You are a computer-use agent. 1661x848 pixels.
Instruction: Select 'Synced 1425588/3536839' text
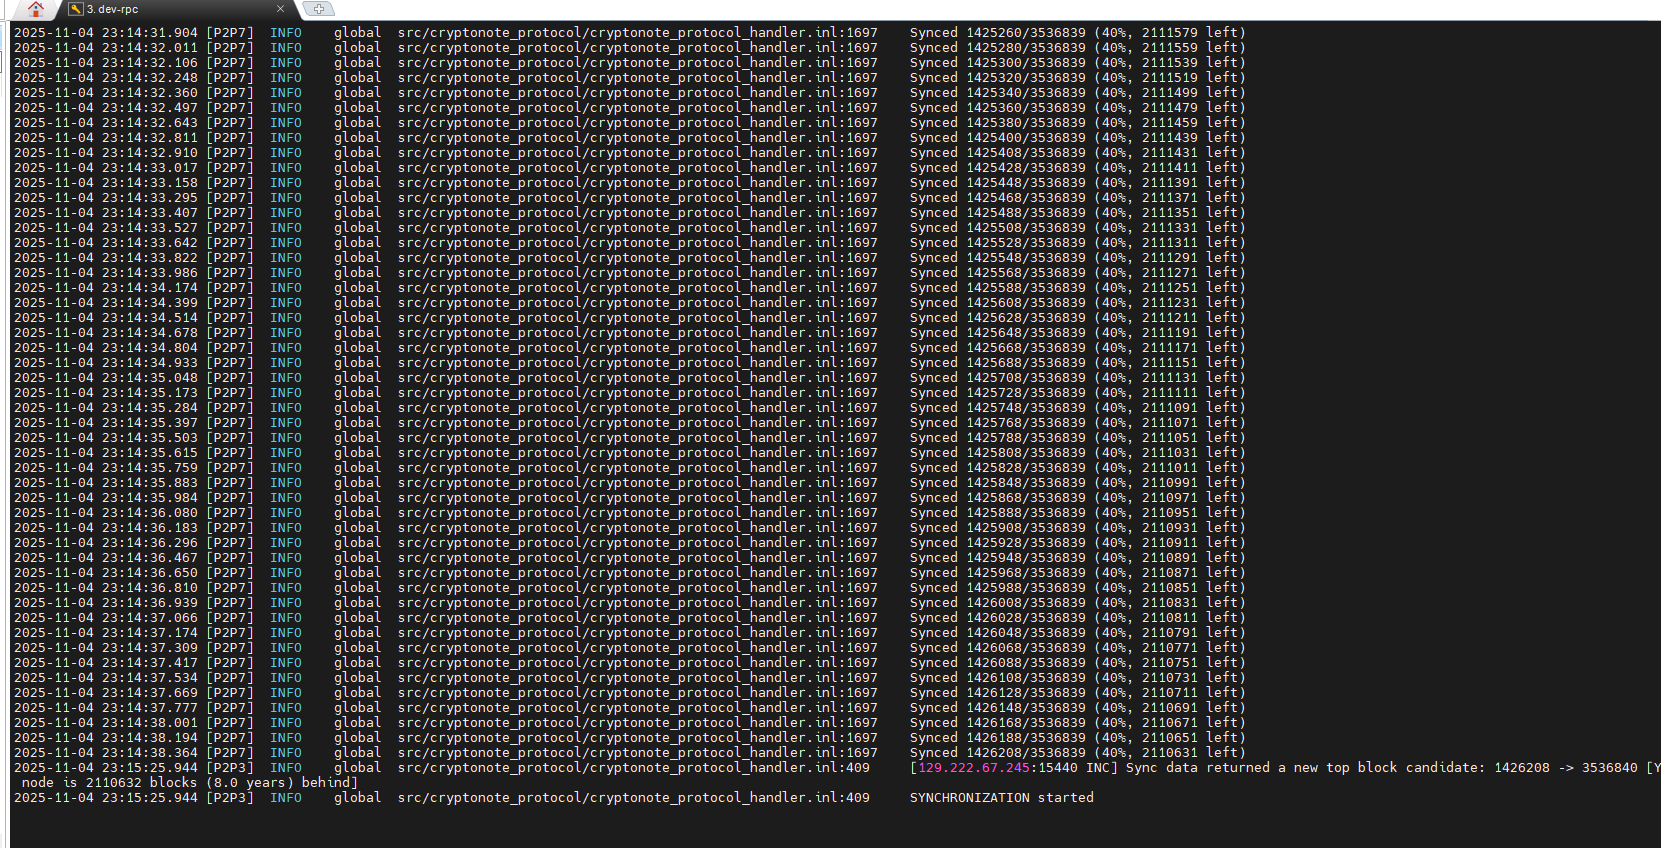[998, 288]
